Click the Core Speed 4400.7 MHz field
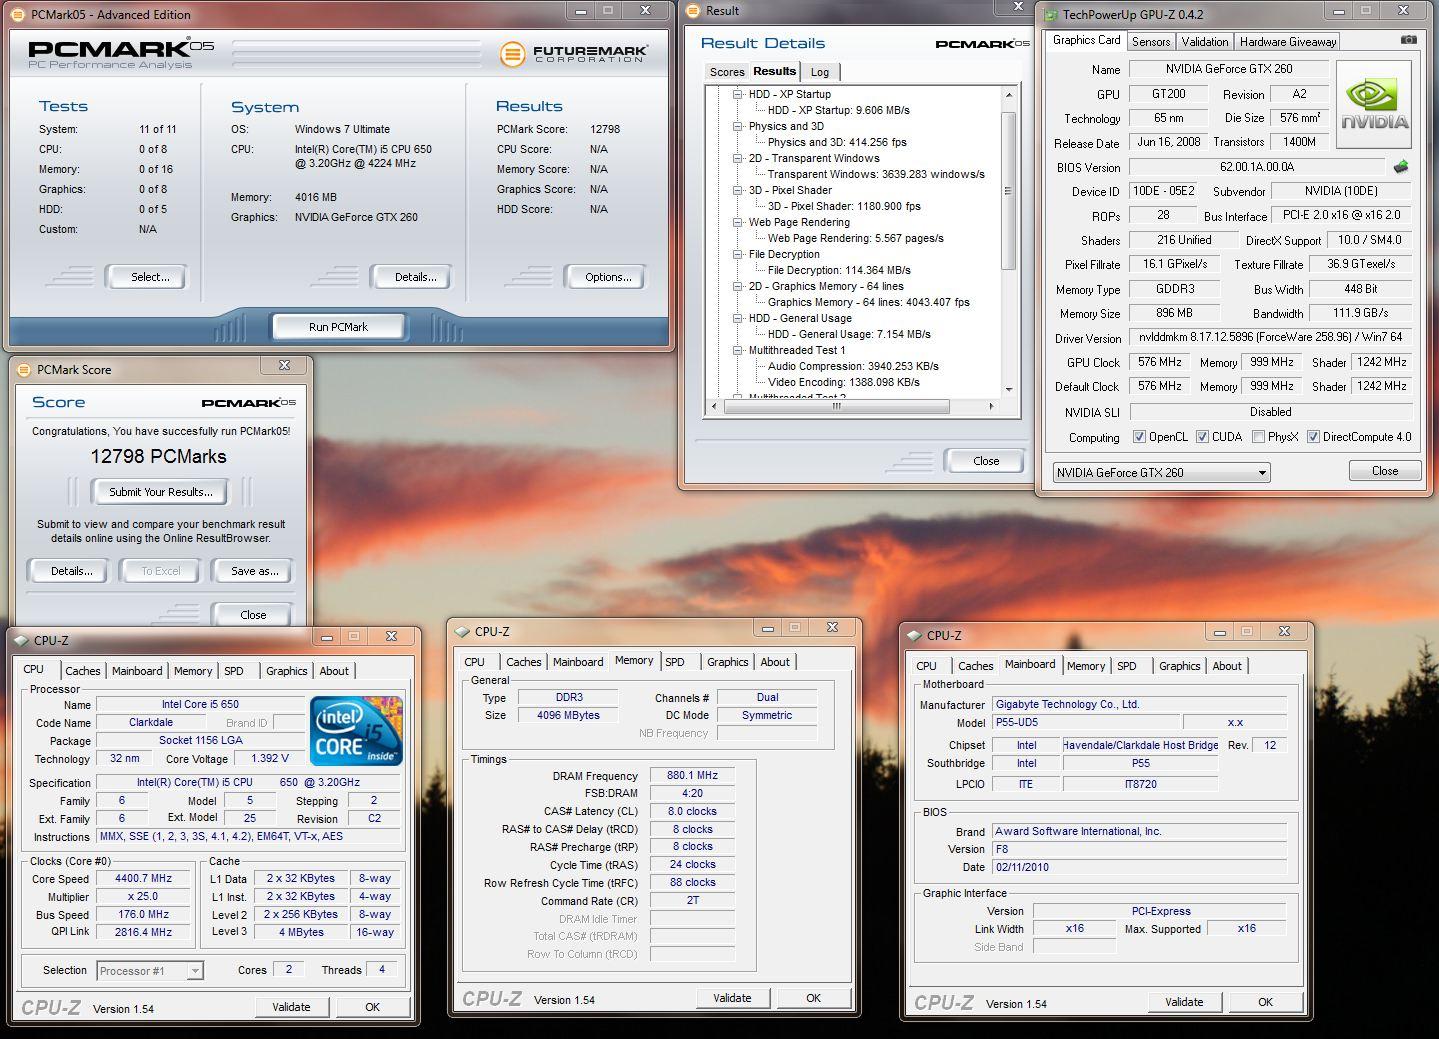 coord(144,879)
